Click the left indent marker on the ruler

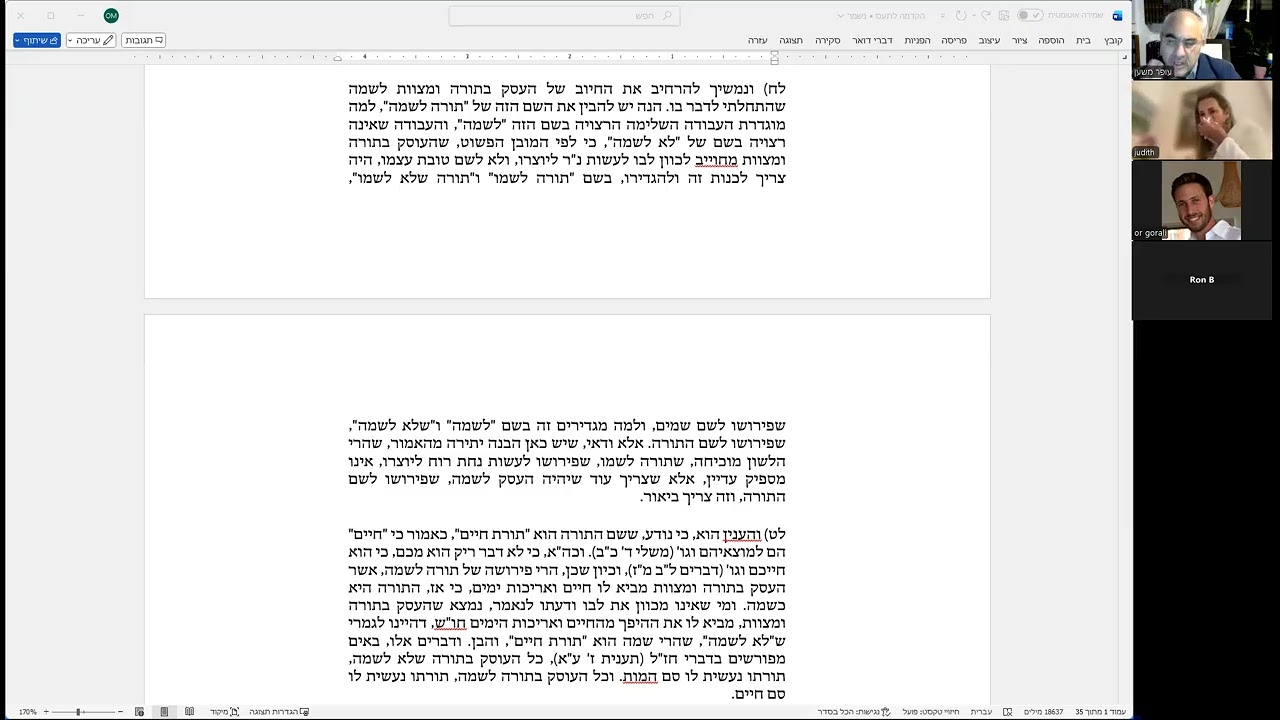tap(337, 59)
